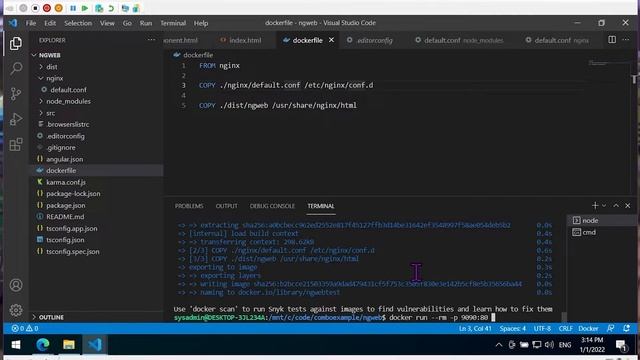
Task: Click the volume icon in system tray
Action: (x=549, y=345)
